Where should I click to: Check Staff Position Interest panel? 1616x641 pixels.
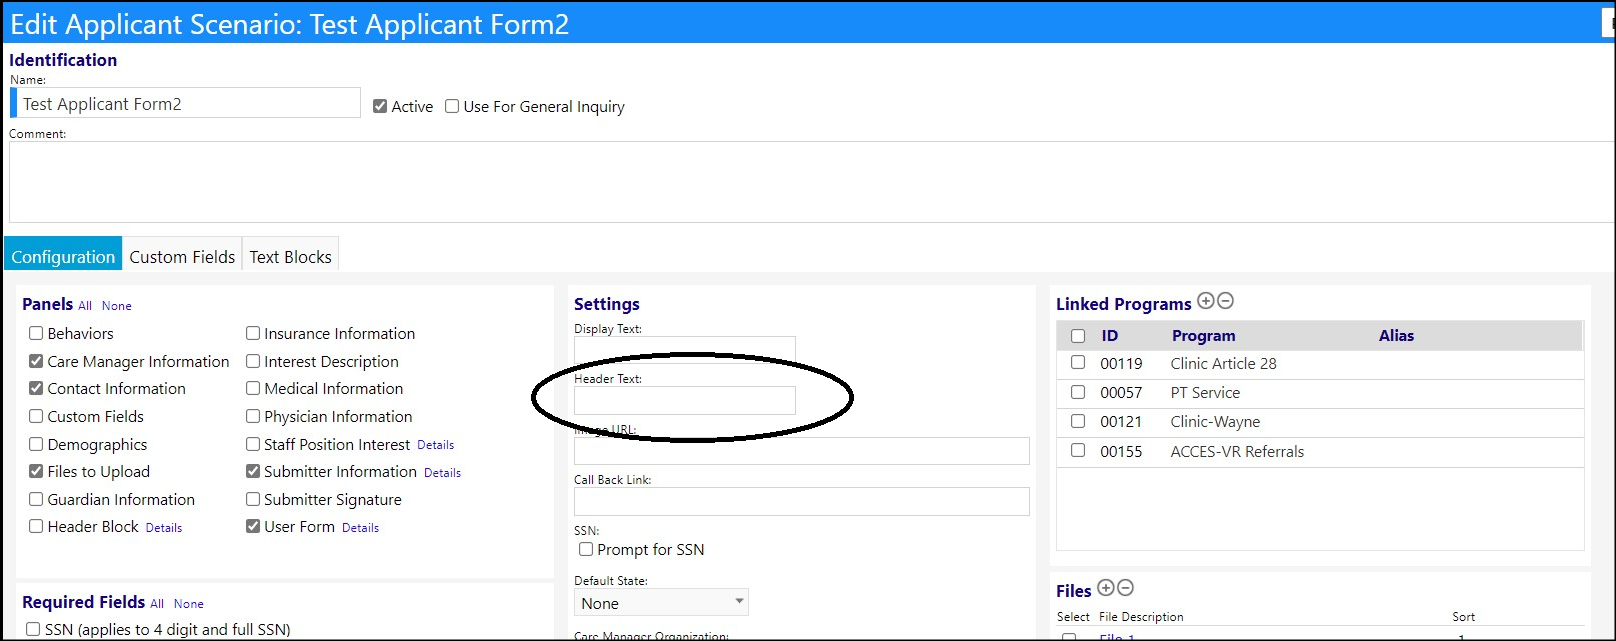[253, 444]
